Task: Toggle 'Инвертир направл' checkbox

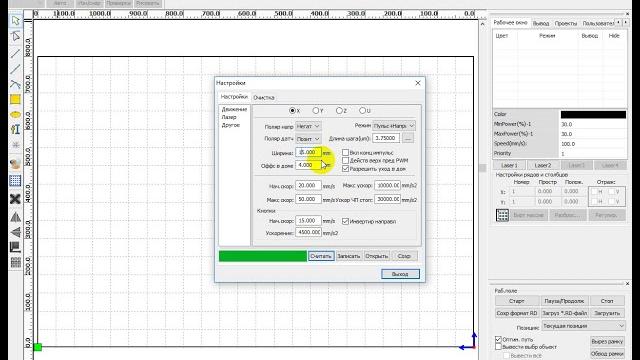Action: 346,221
